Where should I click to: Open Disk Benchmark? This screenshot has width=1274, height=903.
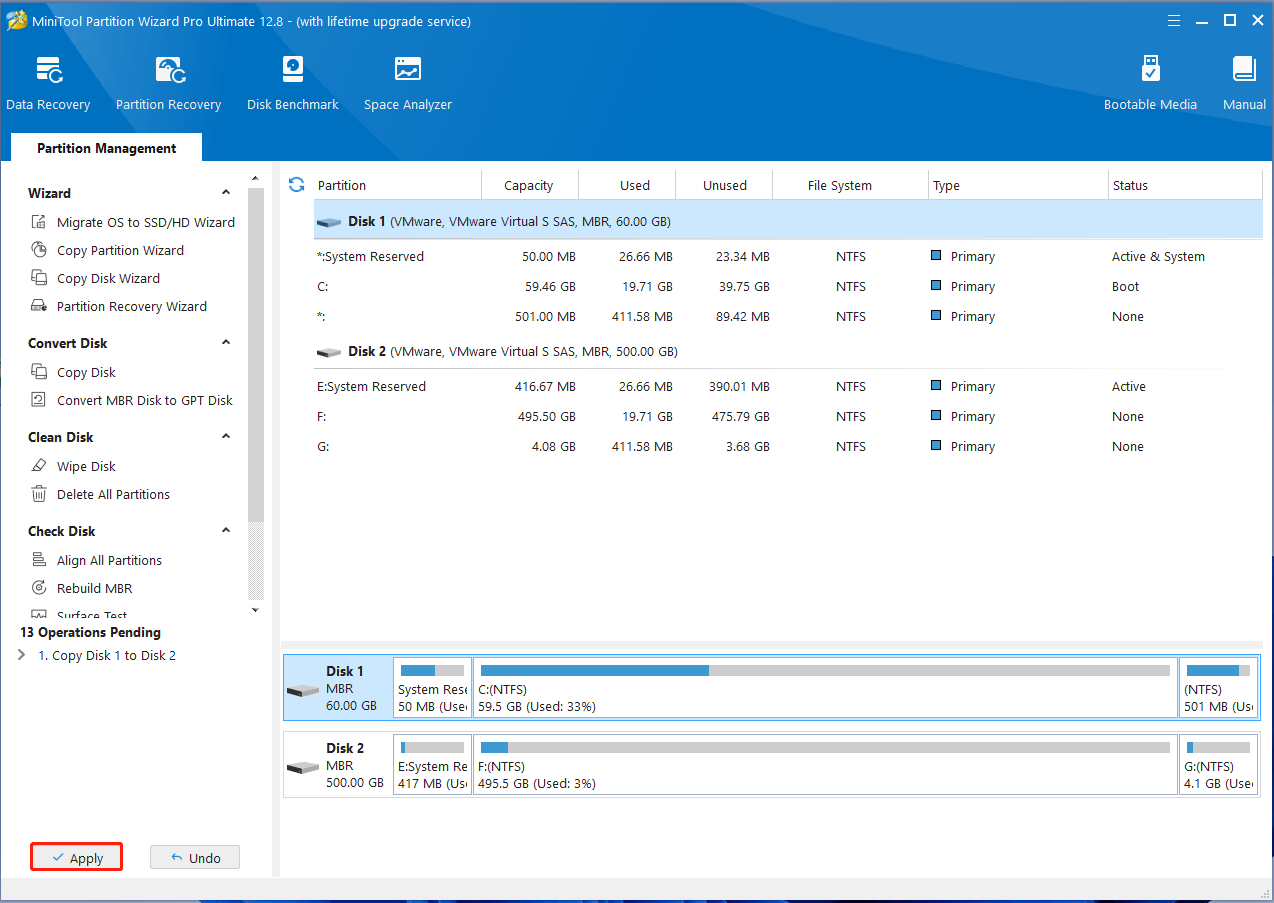[293, 84]
